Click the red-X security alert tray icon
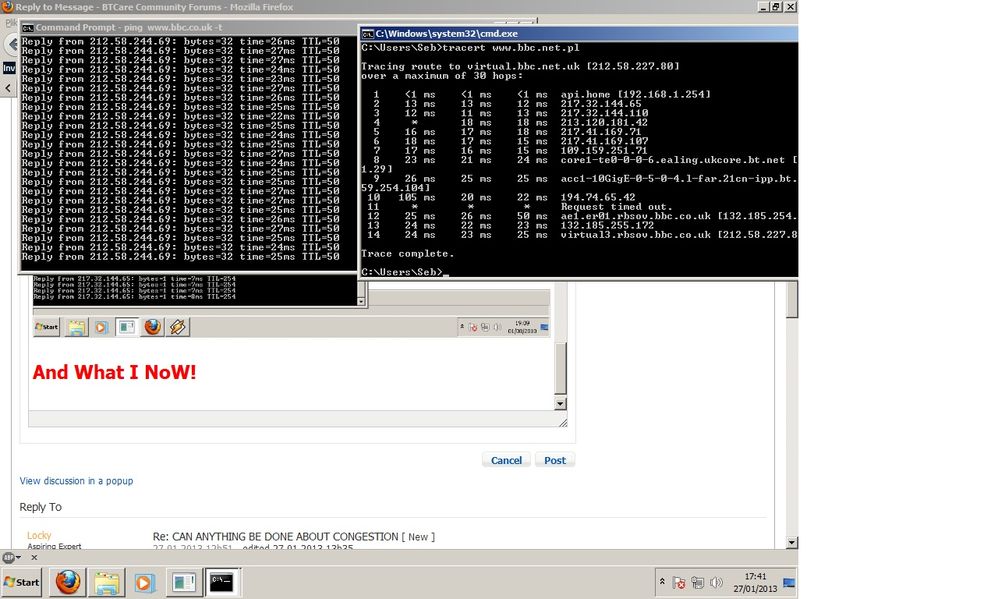The image size is (998, 599). (x=679, y=582)
